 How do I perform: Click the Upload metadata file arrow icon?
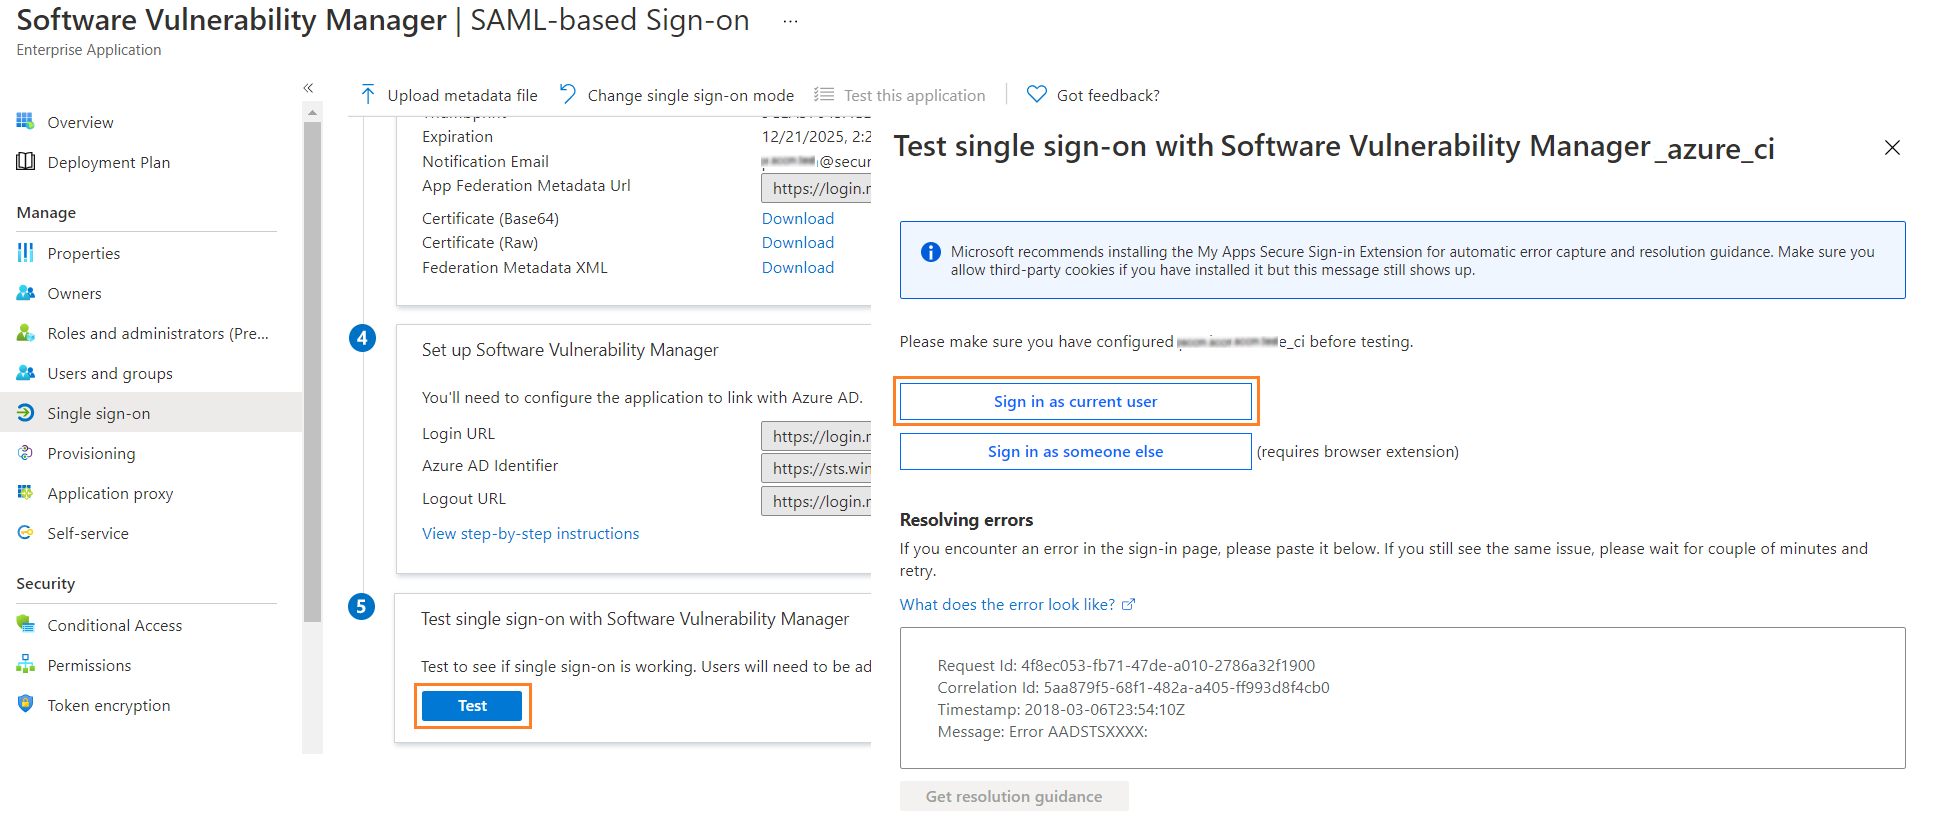(x=368, y=95)
